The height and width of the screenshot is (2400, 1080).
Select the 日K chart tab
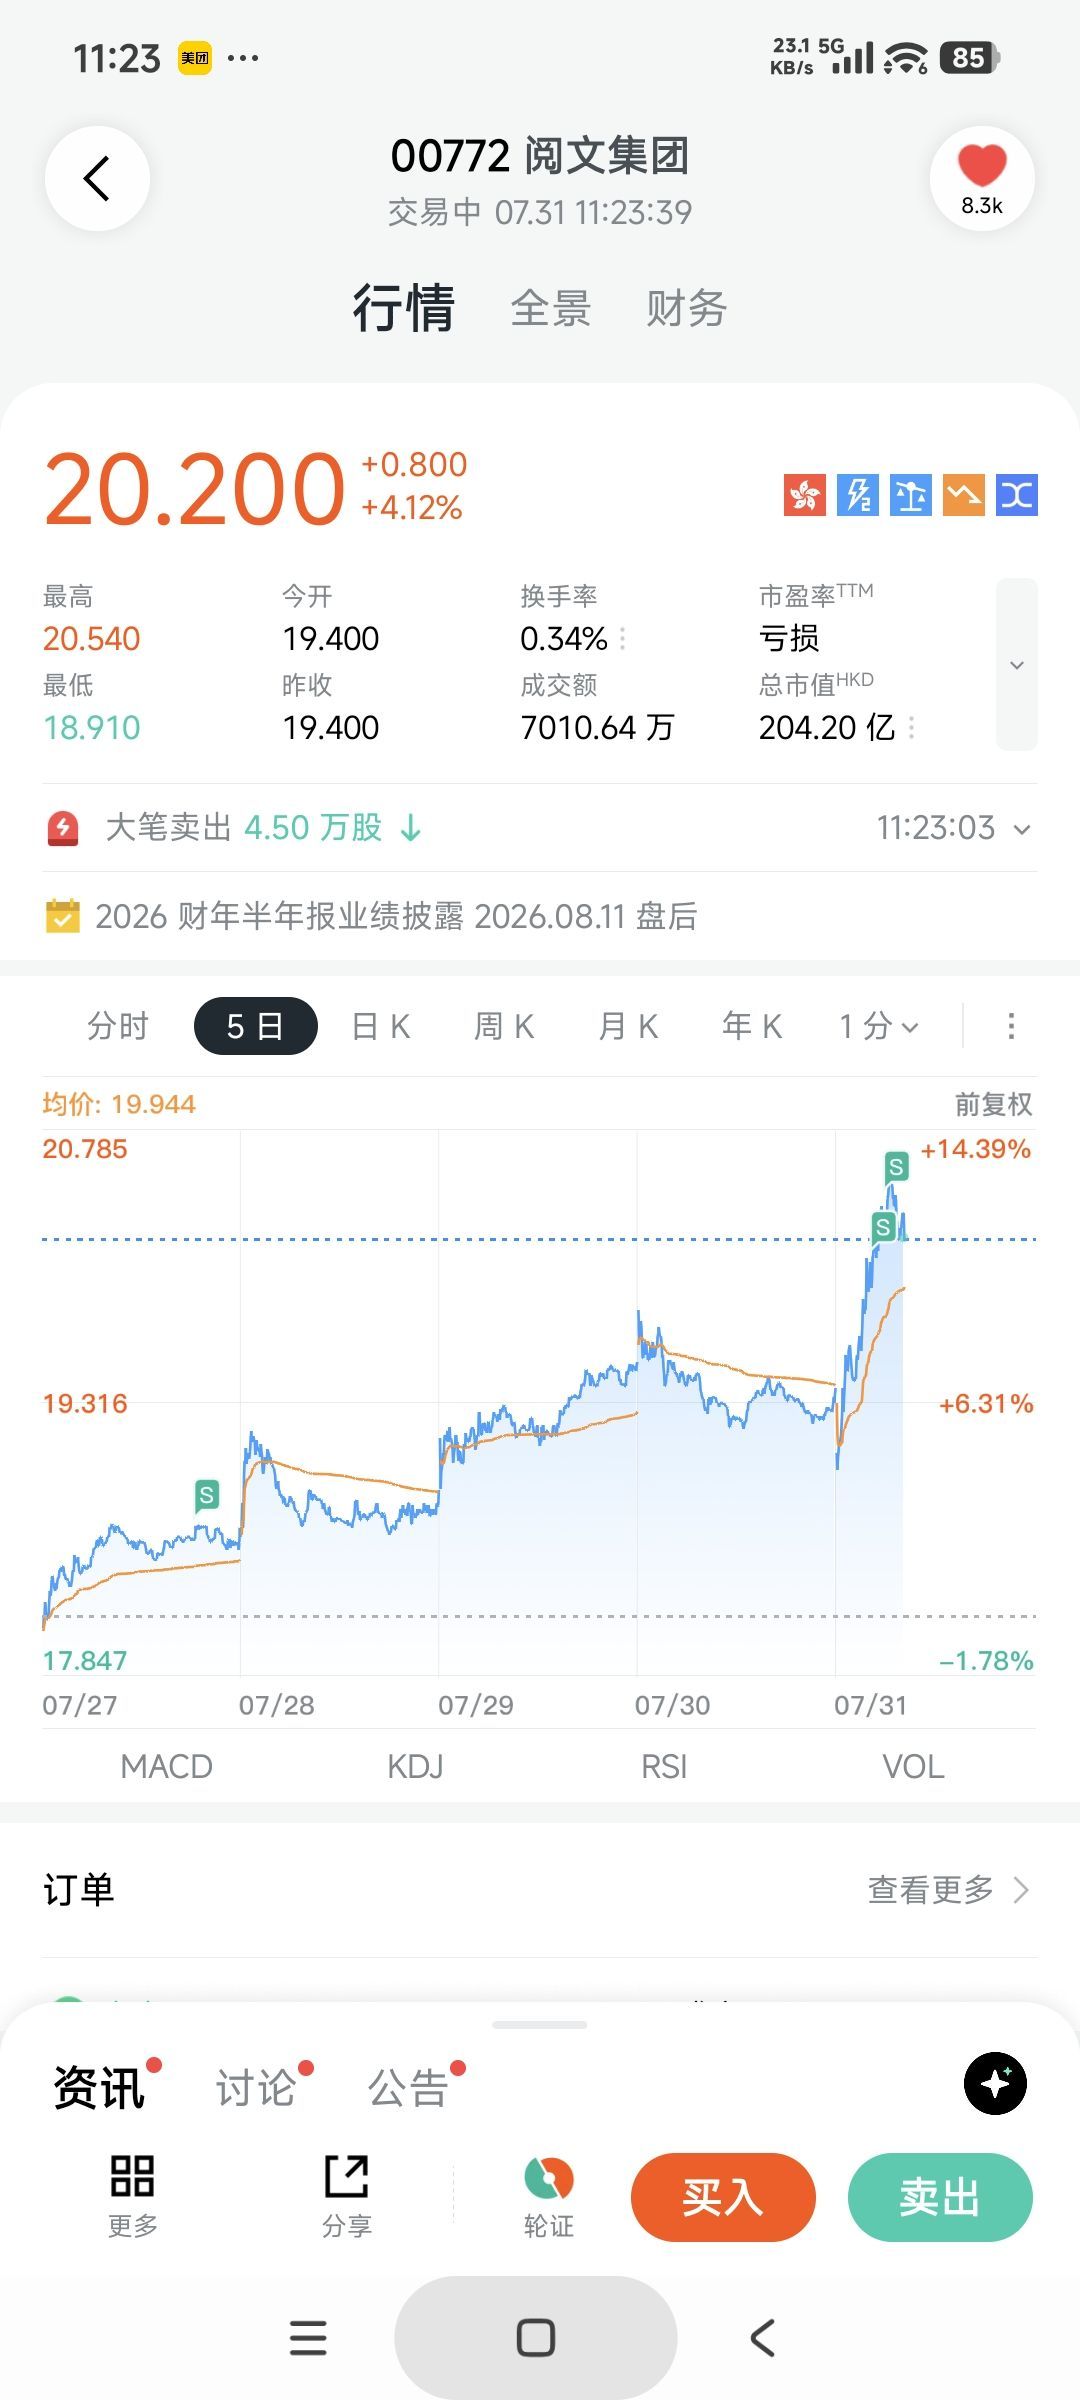[x=381, y=1026]
